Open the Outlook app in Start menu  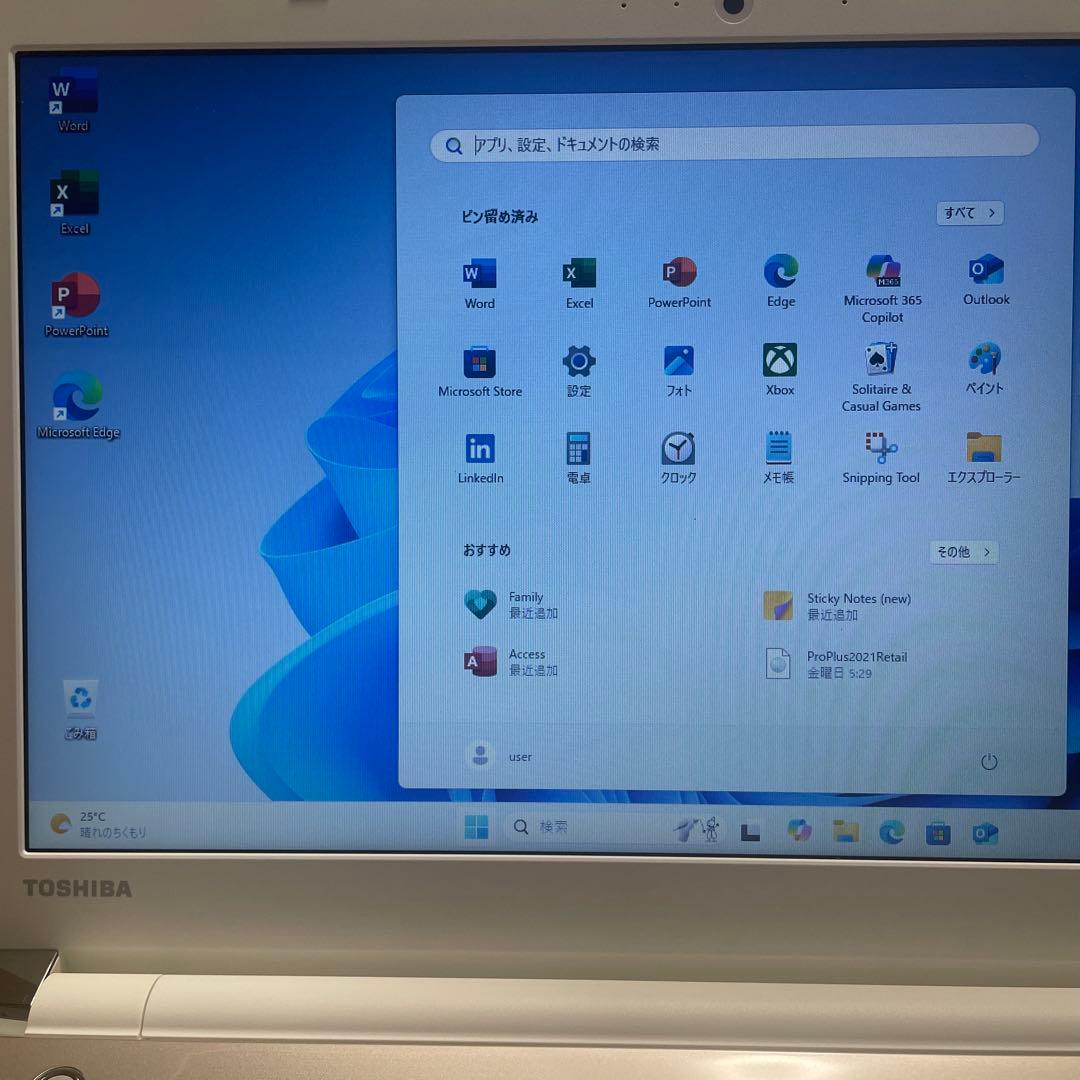(985, 271)
